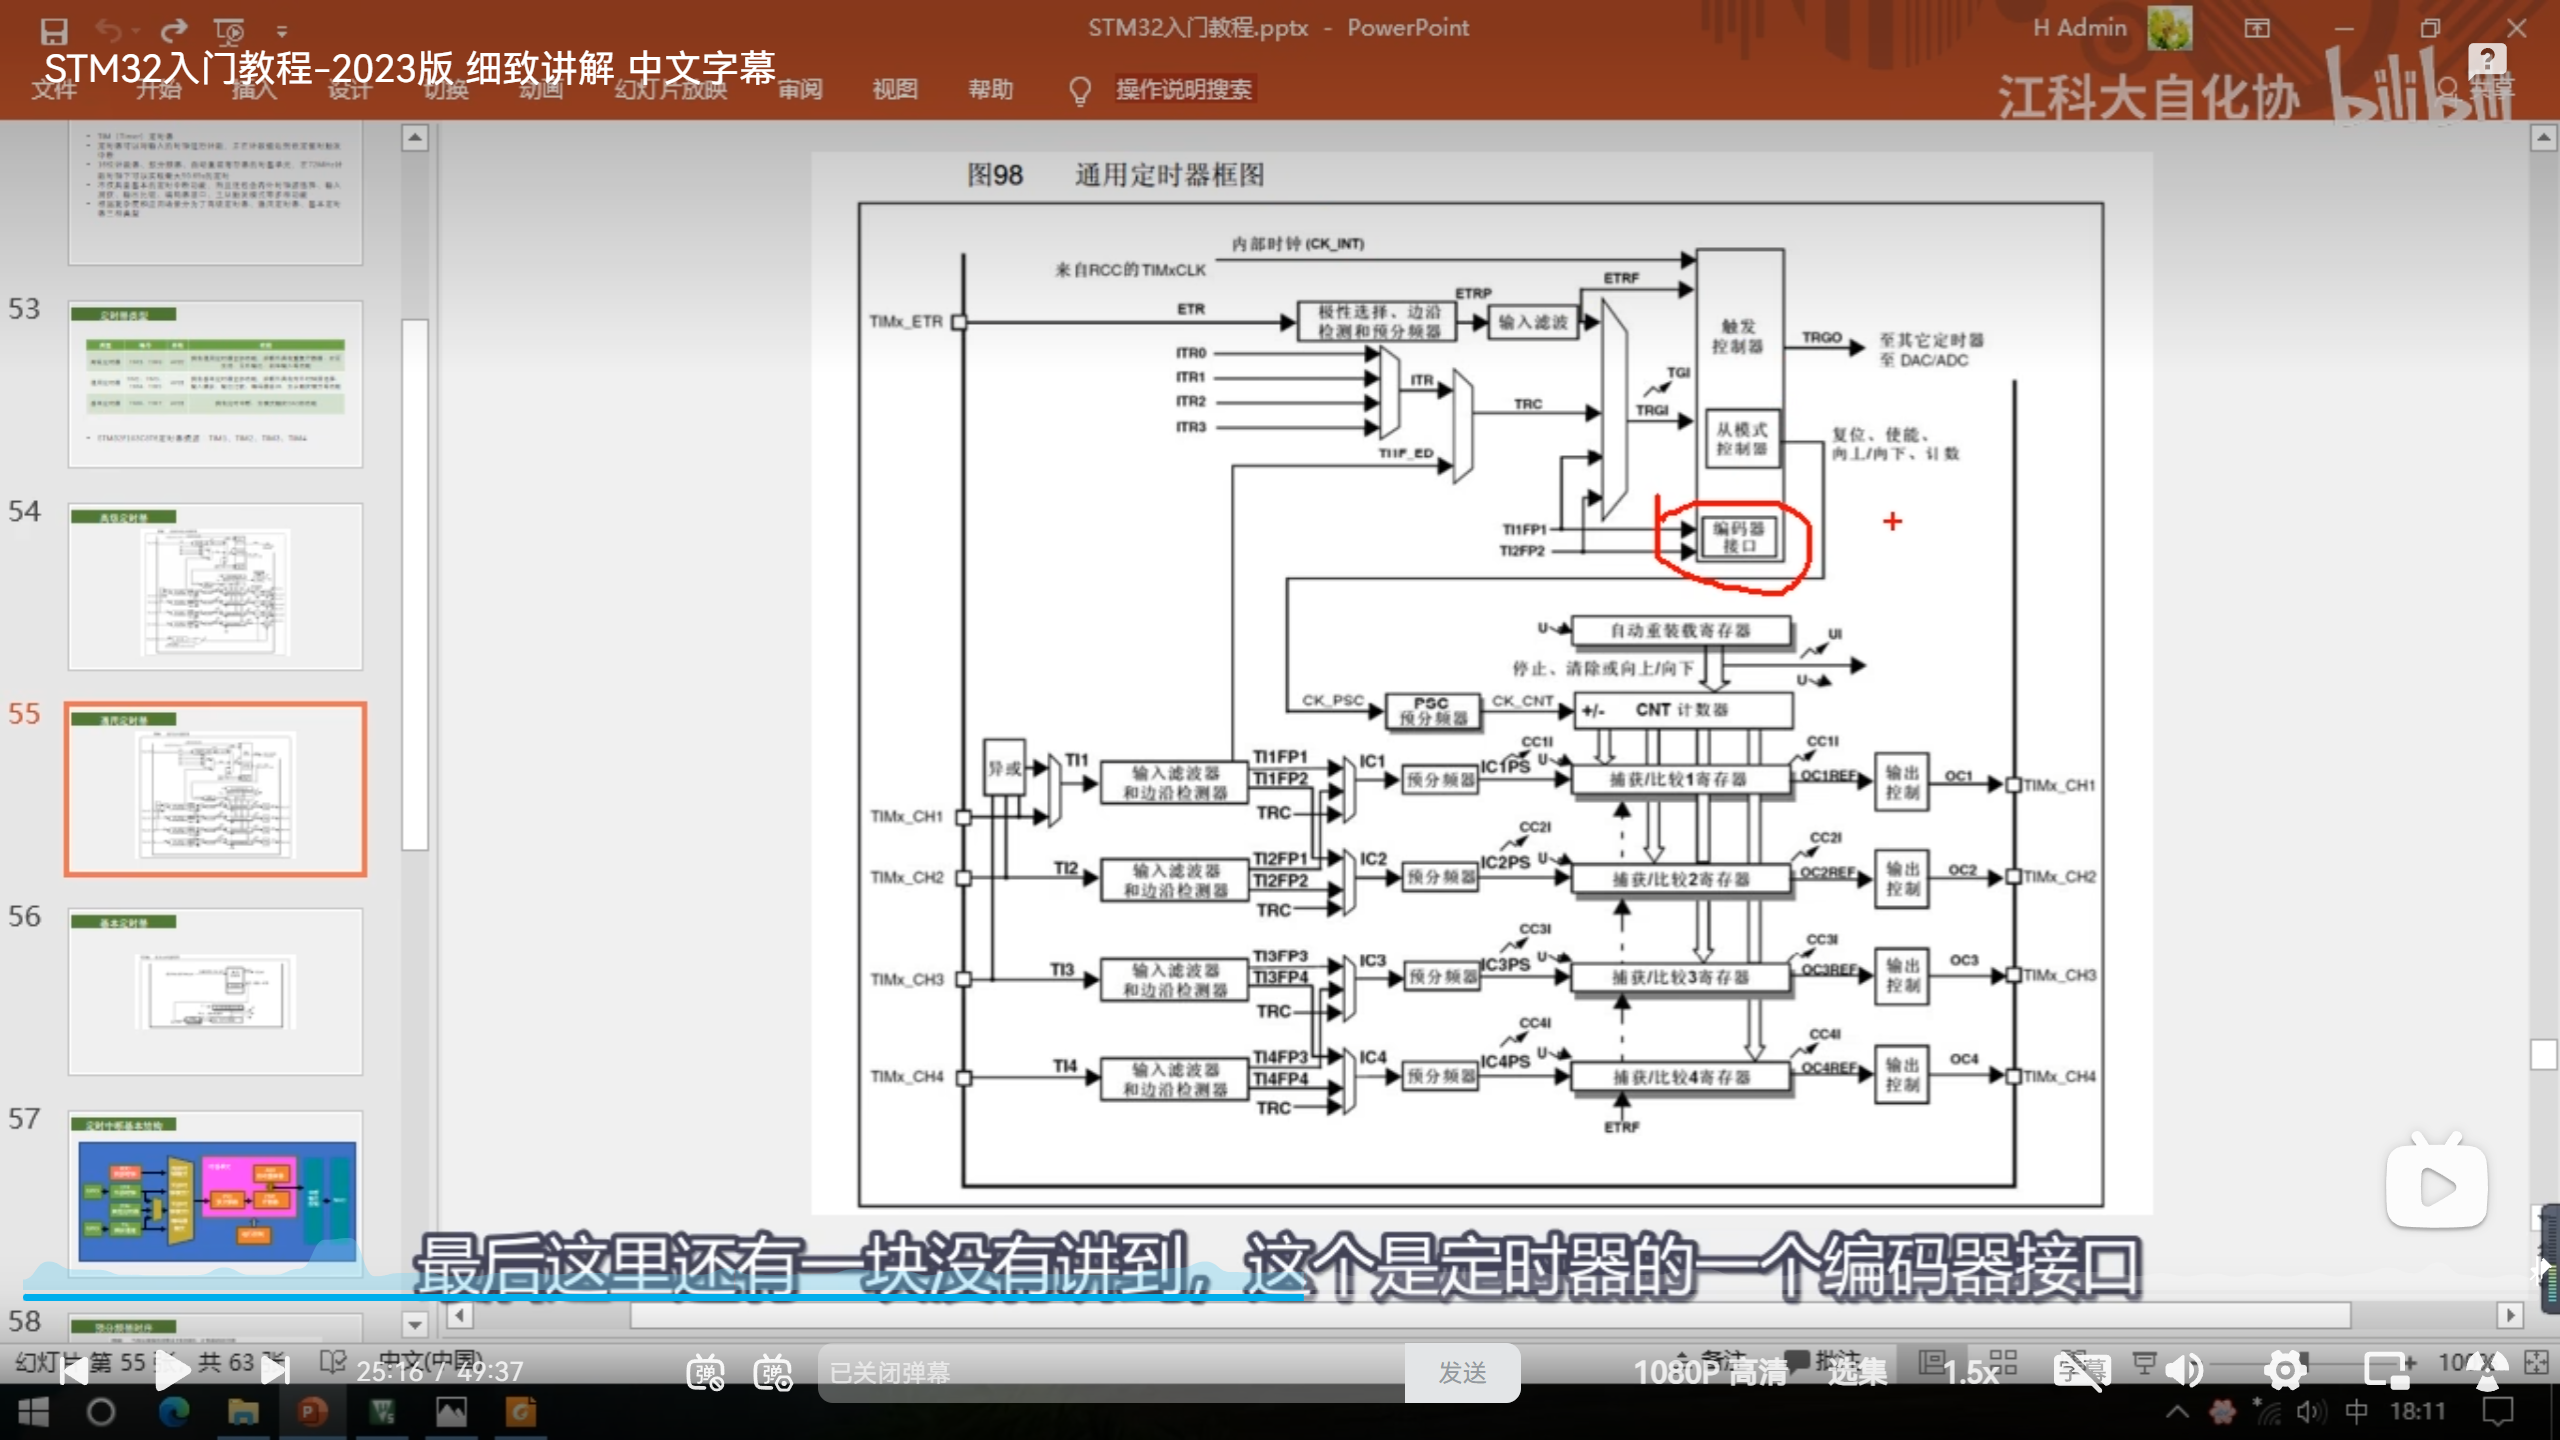The height and width of the screenshot is (1440, 2560).
Task: Mute the video volume icon
Action: pos(2184,1371)
